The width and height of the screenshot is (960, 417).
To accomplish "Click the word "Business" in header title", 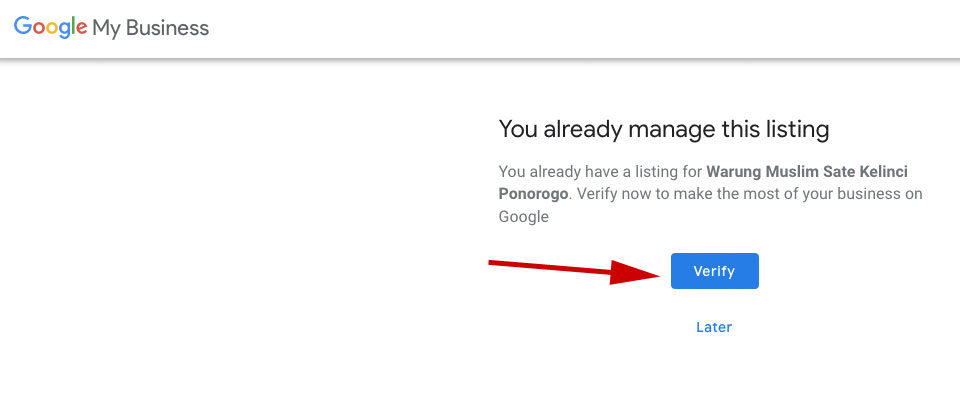I will [x=167, y=28].
